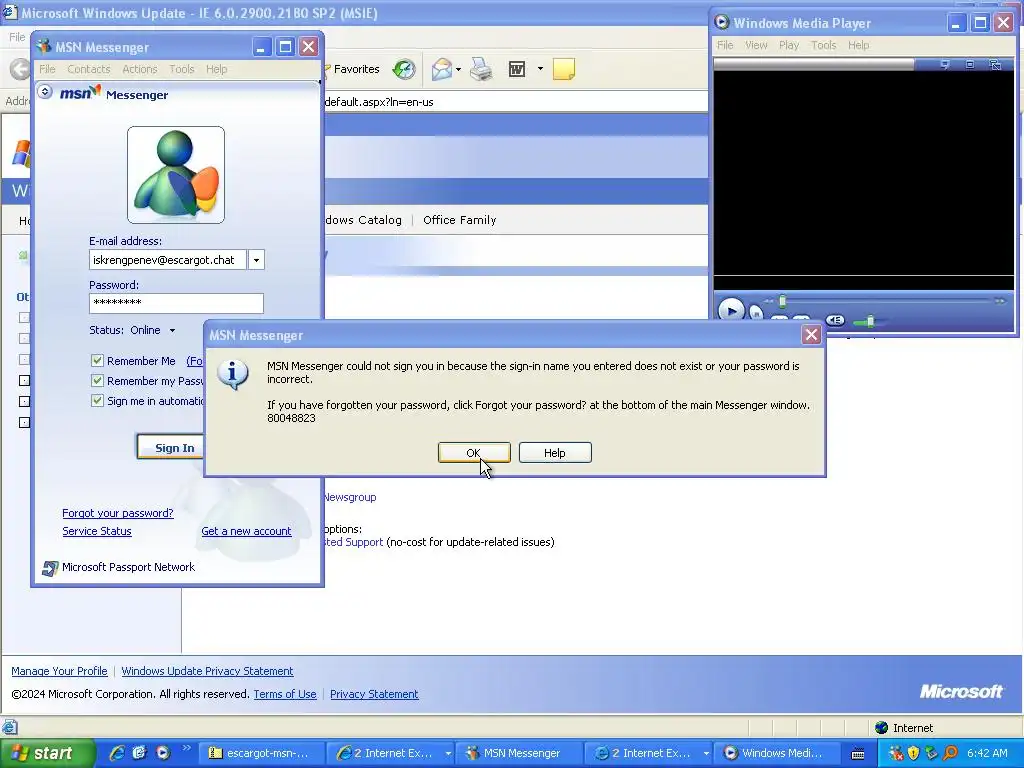Click the yellow note icon in IE toolbar
This screenshot has width=1024, height=768.
(564, 69)
